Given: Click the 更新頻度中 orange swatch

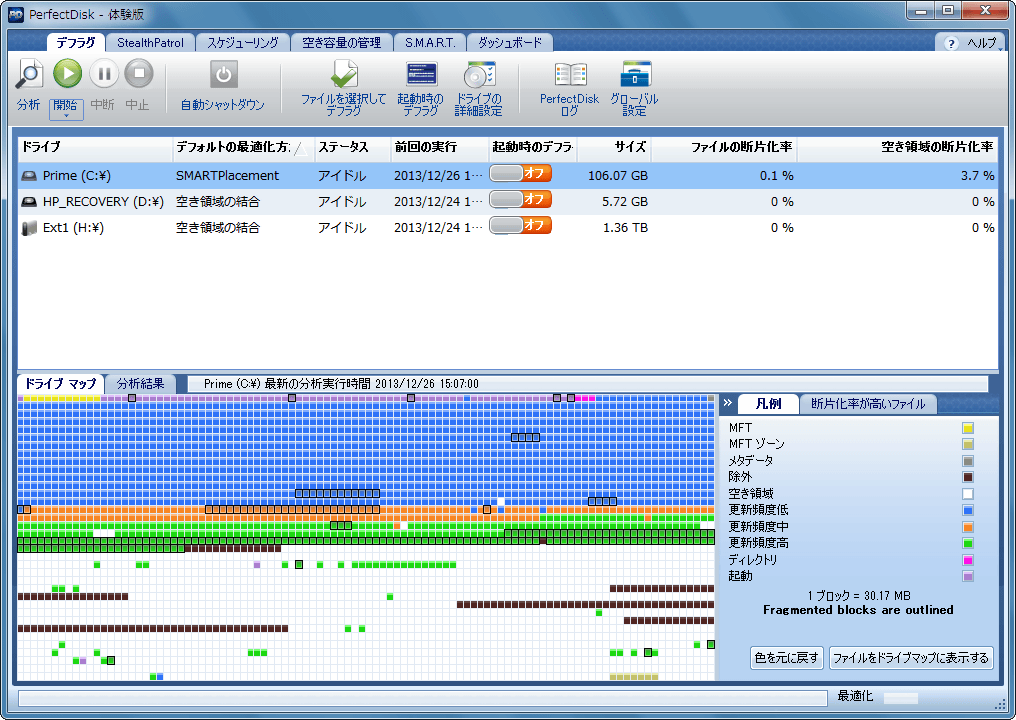Looking at the screenshot, I should (967, 527).
